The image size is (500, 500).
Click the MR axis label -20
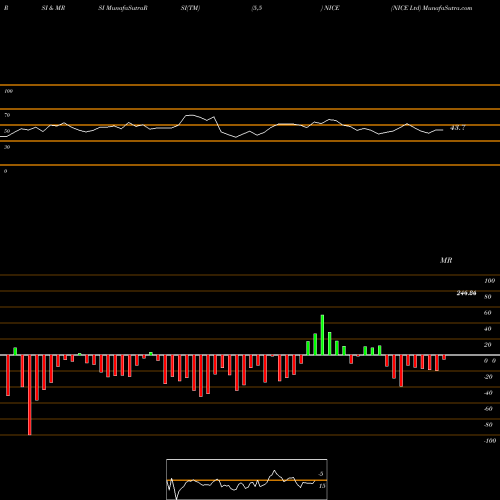[488, 377]
